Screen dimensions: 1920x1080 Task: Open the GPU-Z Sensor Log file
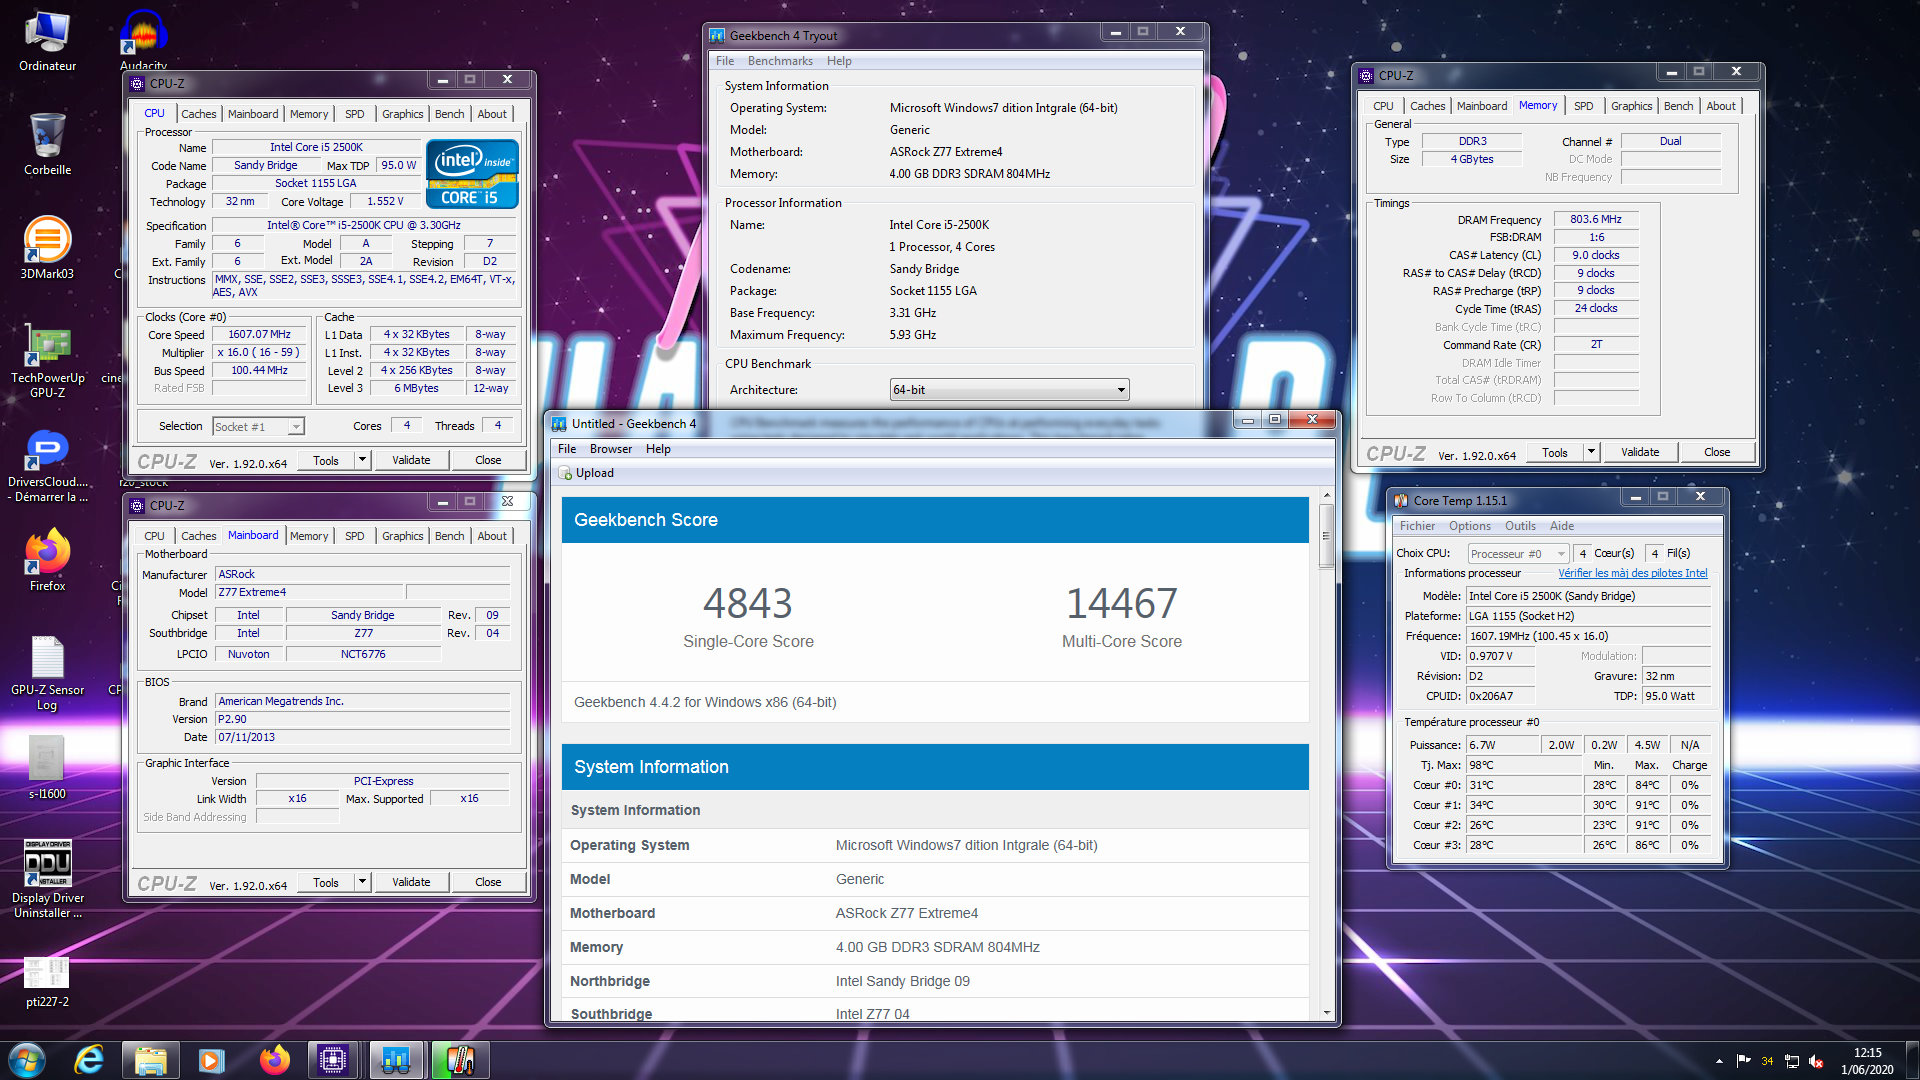(47, 673)
